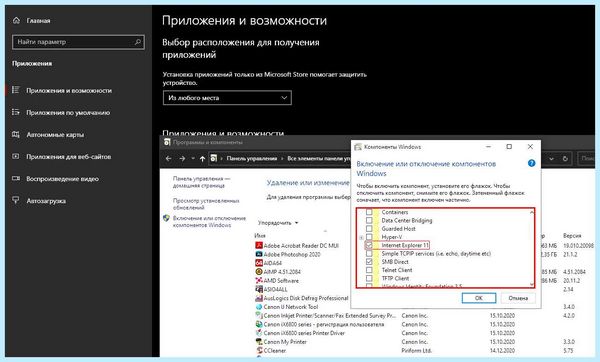
Task: Open the Автозагрузка settings section
Action: point(46,201)
